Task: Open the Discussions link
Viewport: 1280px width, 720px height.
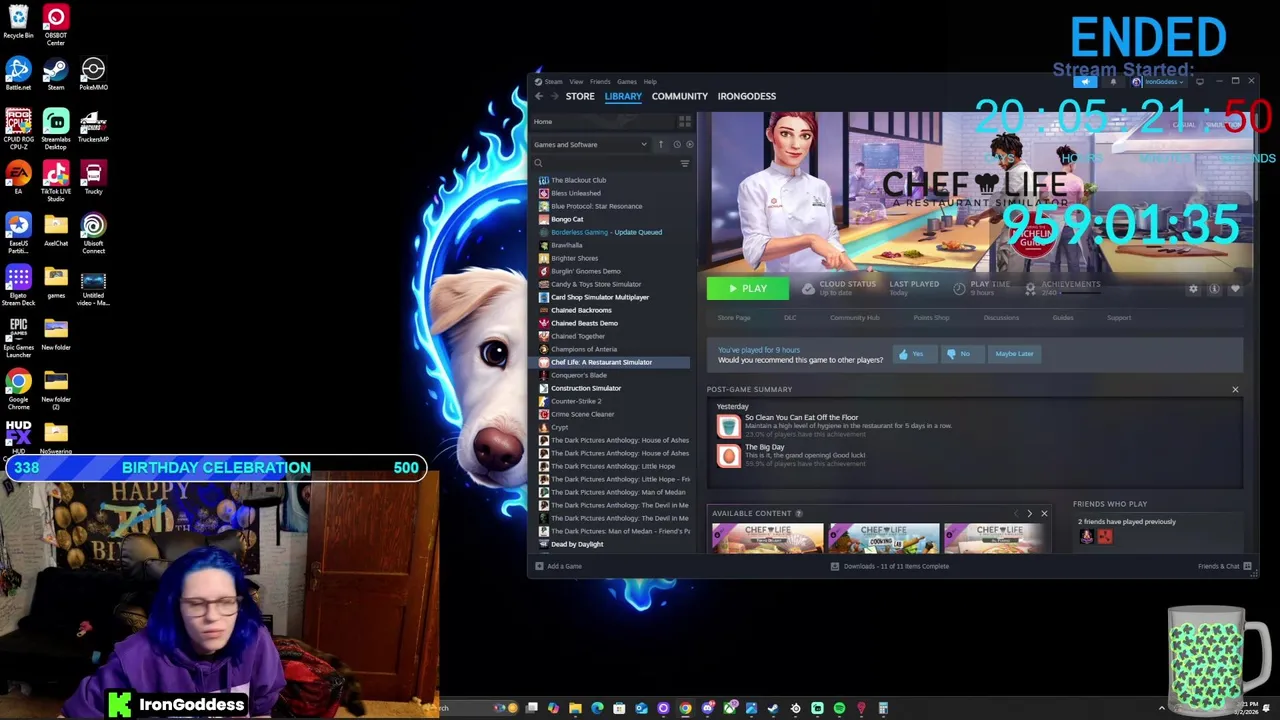Action: point(1001,318)
